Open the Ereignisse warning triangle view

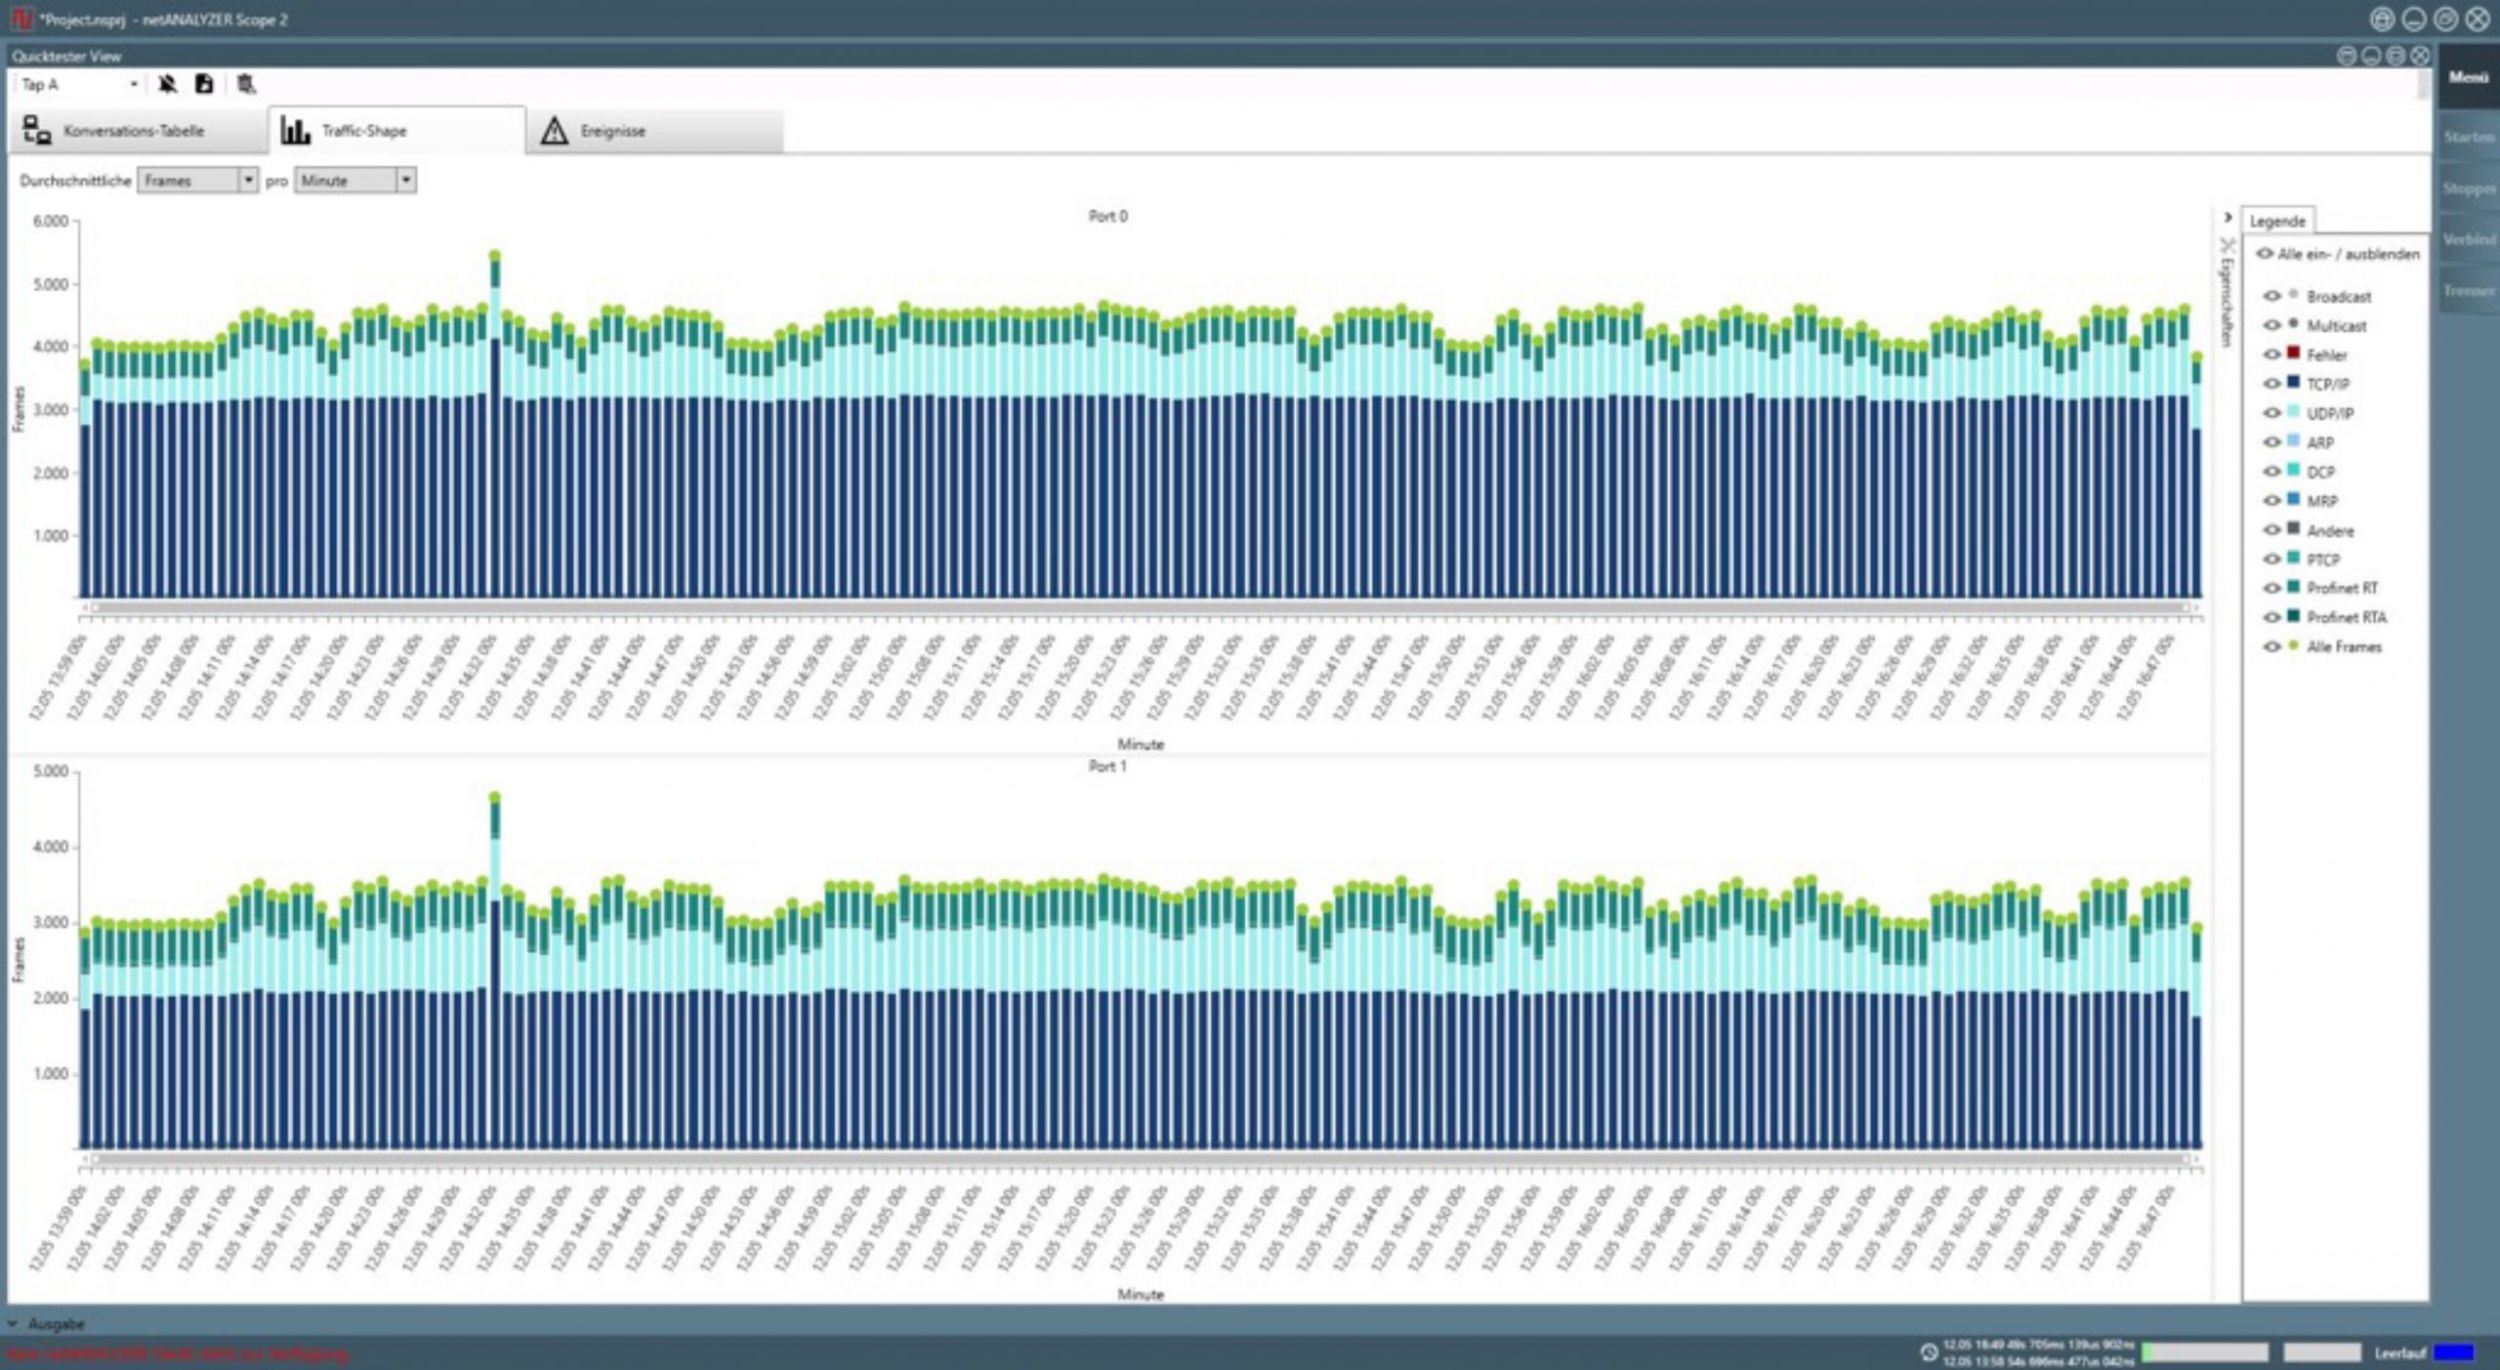tap(556, 130)
